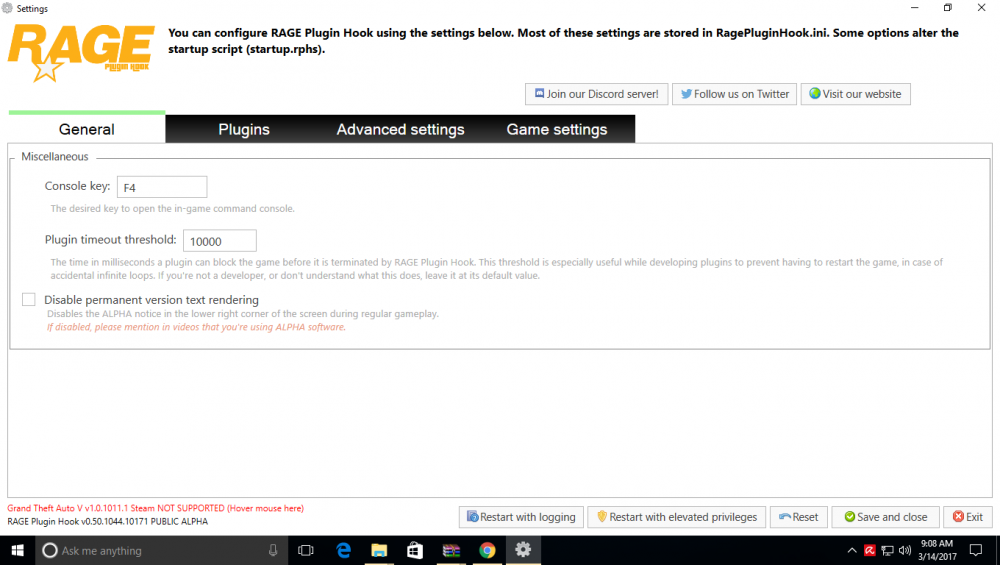Enable Disable permanent version text rendering checkbox

(x=29, y=300)
